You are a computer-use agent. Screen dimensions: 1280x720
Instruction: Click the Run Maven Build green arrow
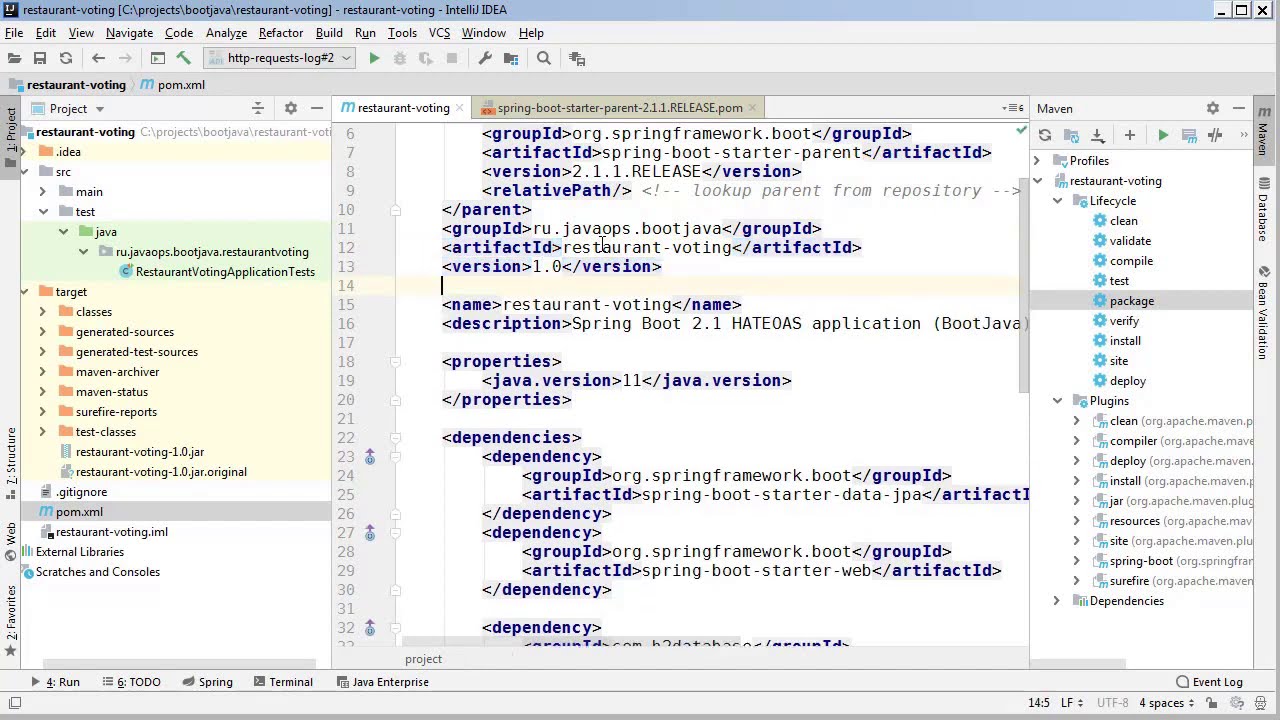(1163, 135)
